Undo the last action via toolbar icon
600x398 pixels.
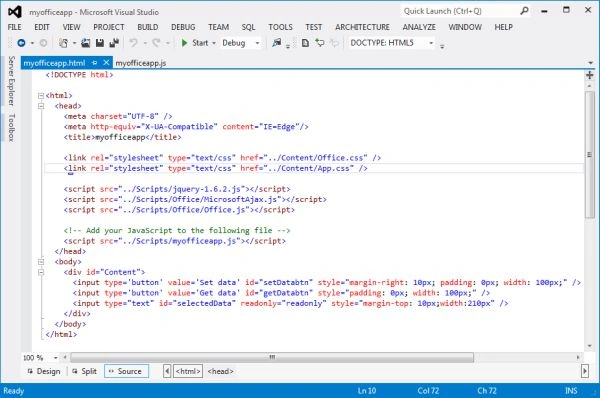point(133,43)
